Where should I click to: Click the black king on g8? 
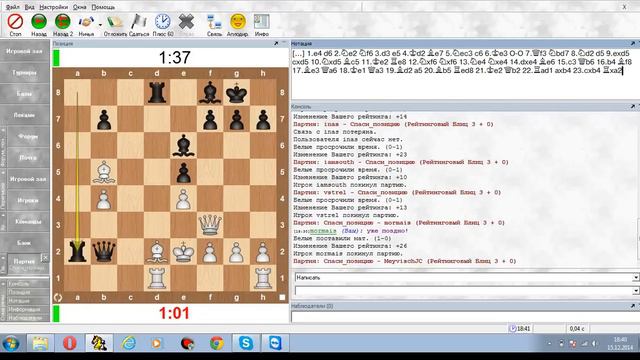pos(237,92)
